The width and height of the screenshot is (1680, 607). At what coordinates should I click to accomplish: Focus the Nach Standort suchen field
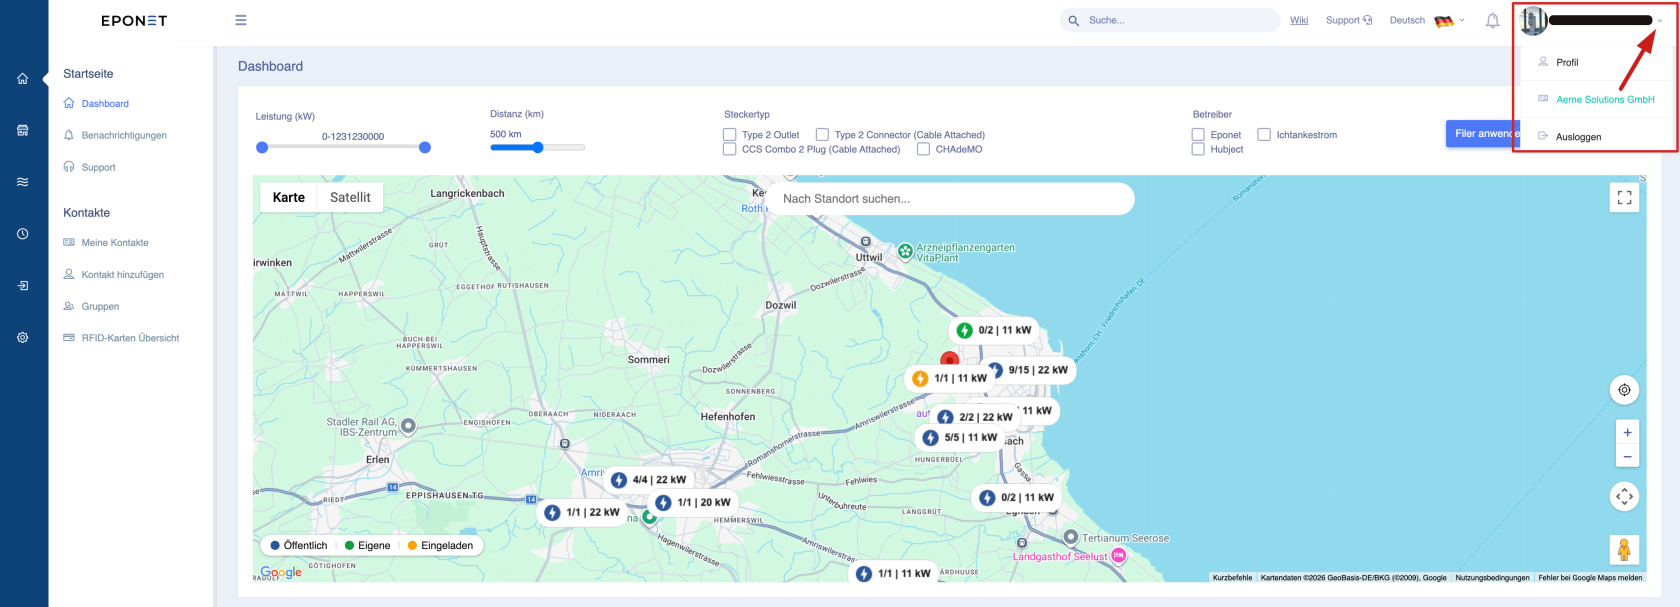click(x=950, y=198)
